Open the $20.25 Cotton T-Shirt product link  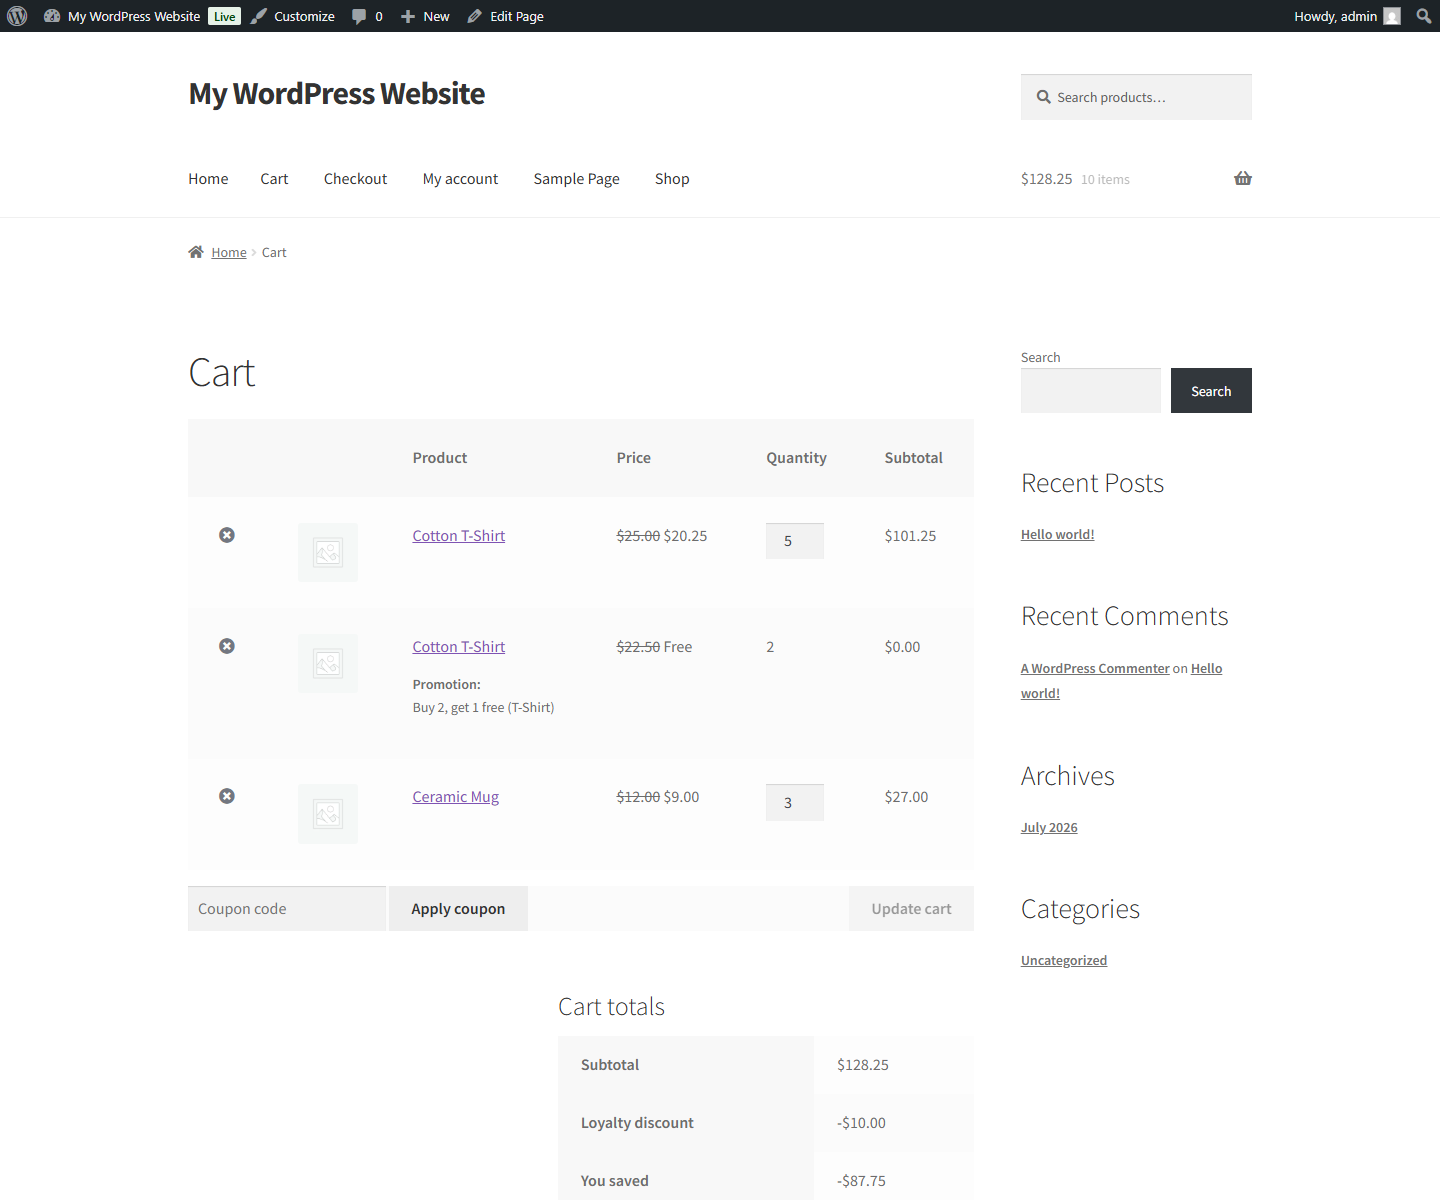coord(459,536)
